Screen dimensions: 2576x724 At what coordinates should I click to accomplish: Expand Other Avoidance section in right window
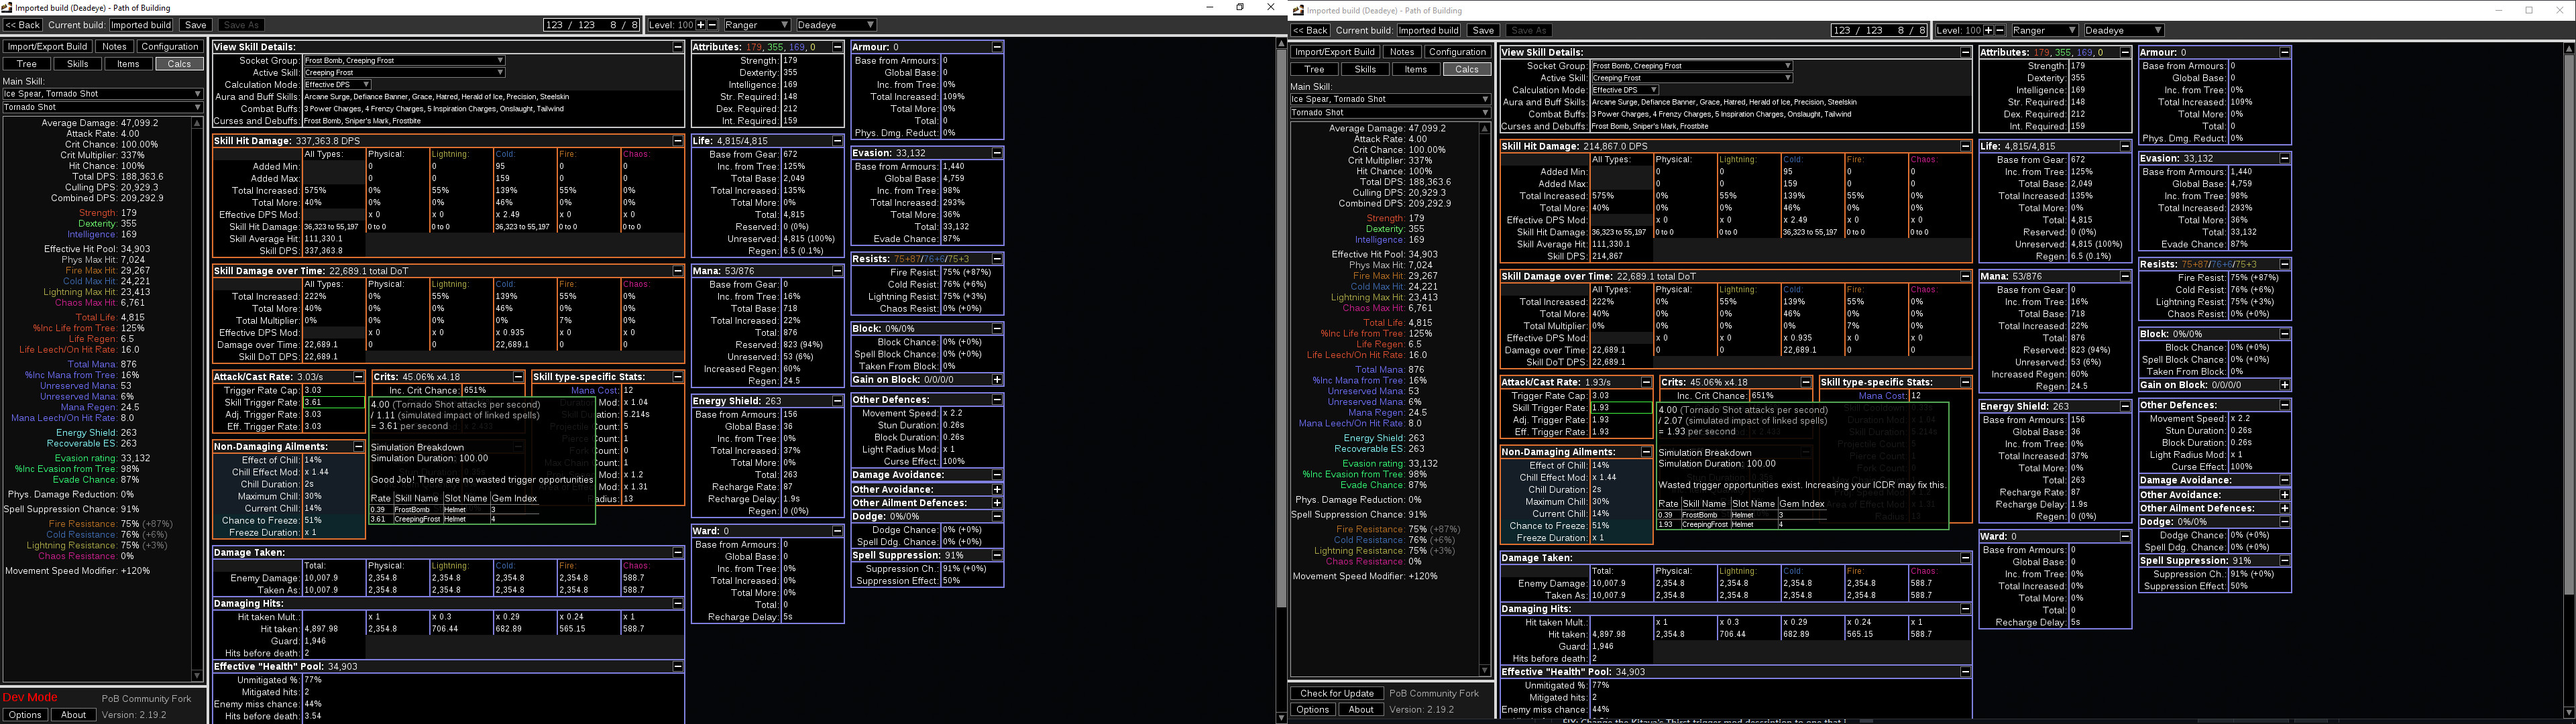point(2284,495)
